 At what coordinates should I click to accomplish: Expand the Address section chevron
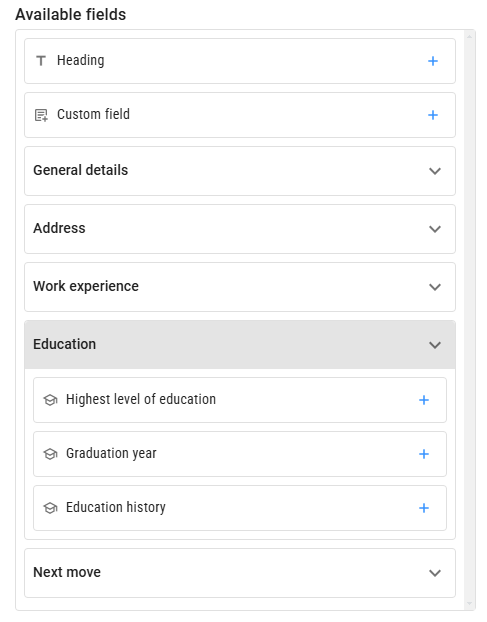(x=435, y=229)
